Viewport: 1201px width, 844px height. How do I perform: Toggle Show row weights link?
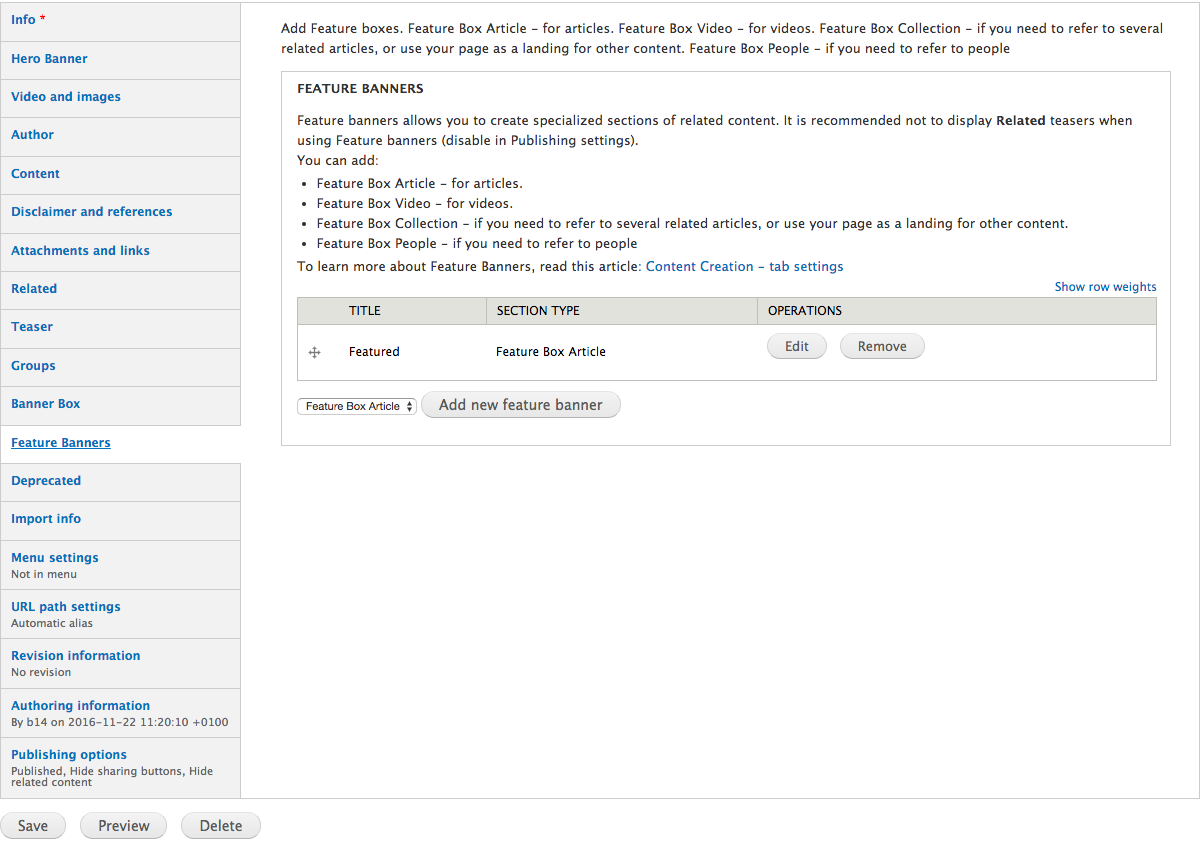coord(1105,287)
